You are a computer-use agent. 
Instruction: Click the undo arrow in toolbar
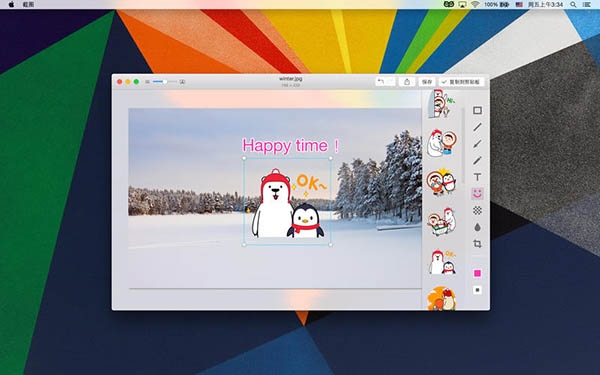(381, 82)
